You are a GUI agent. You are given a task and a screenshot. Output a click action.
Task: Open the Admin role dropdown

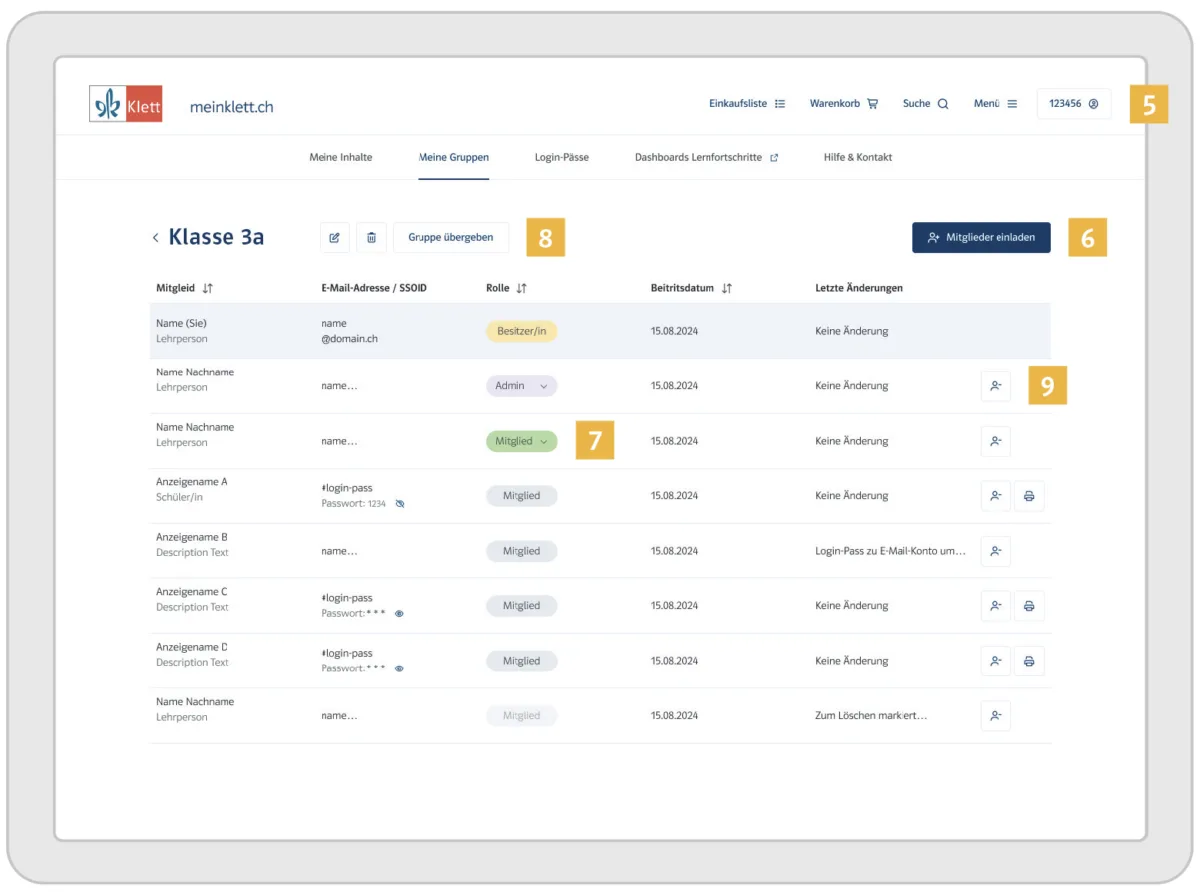click(x=521, y=386)
